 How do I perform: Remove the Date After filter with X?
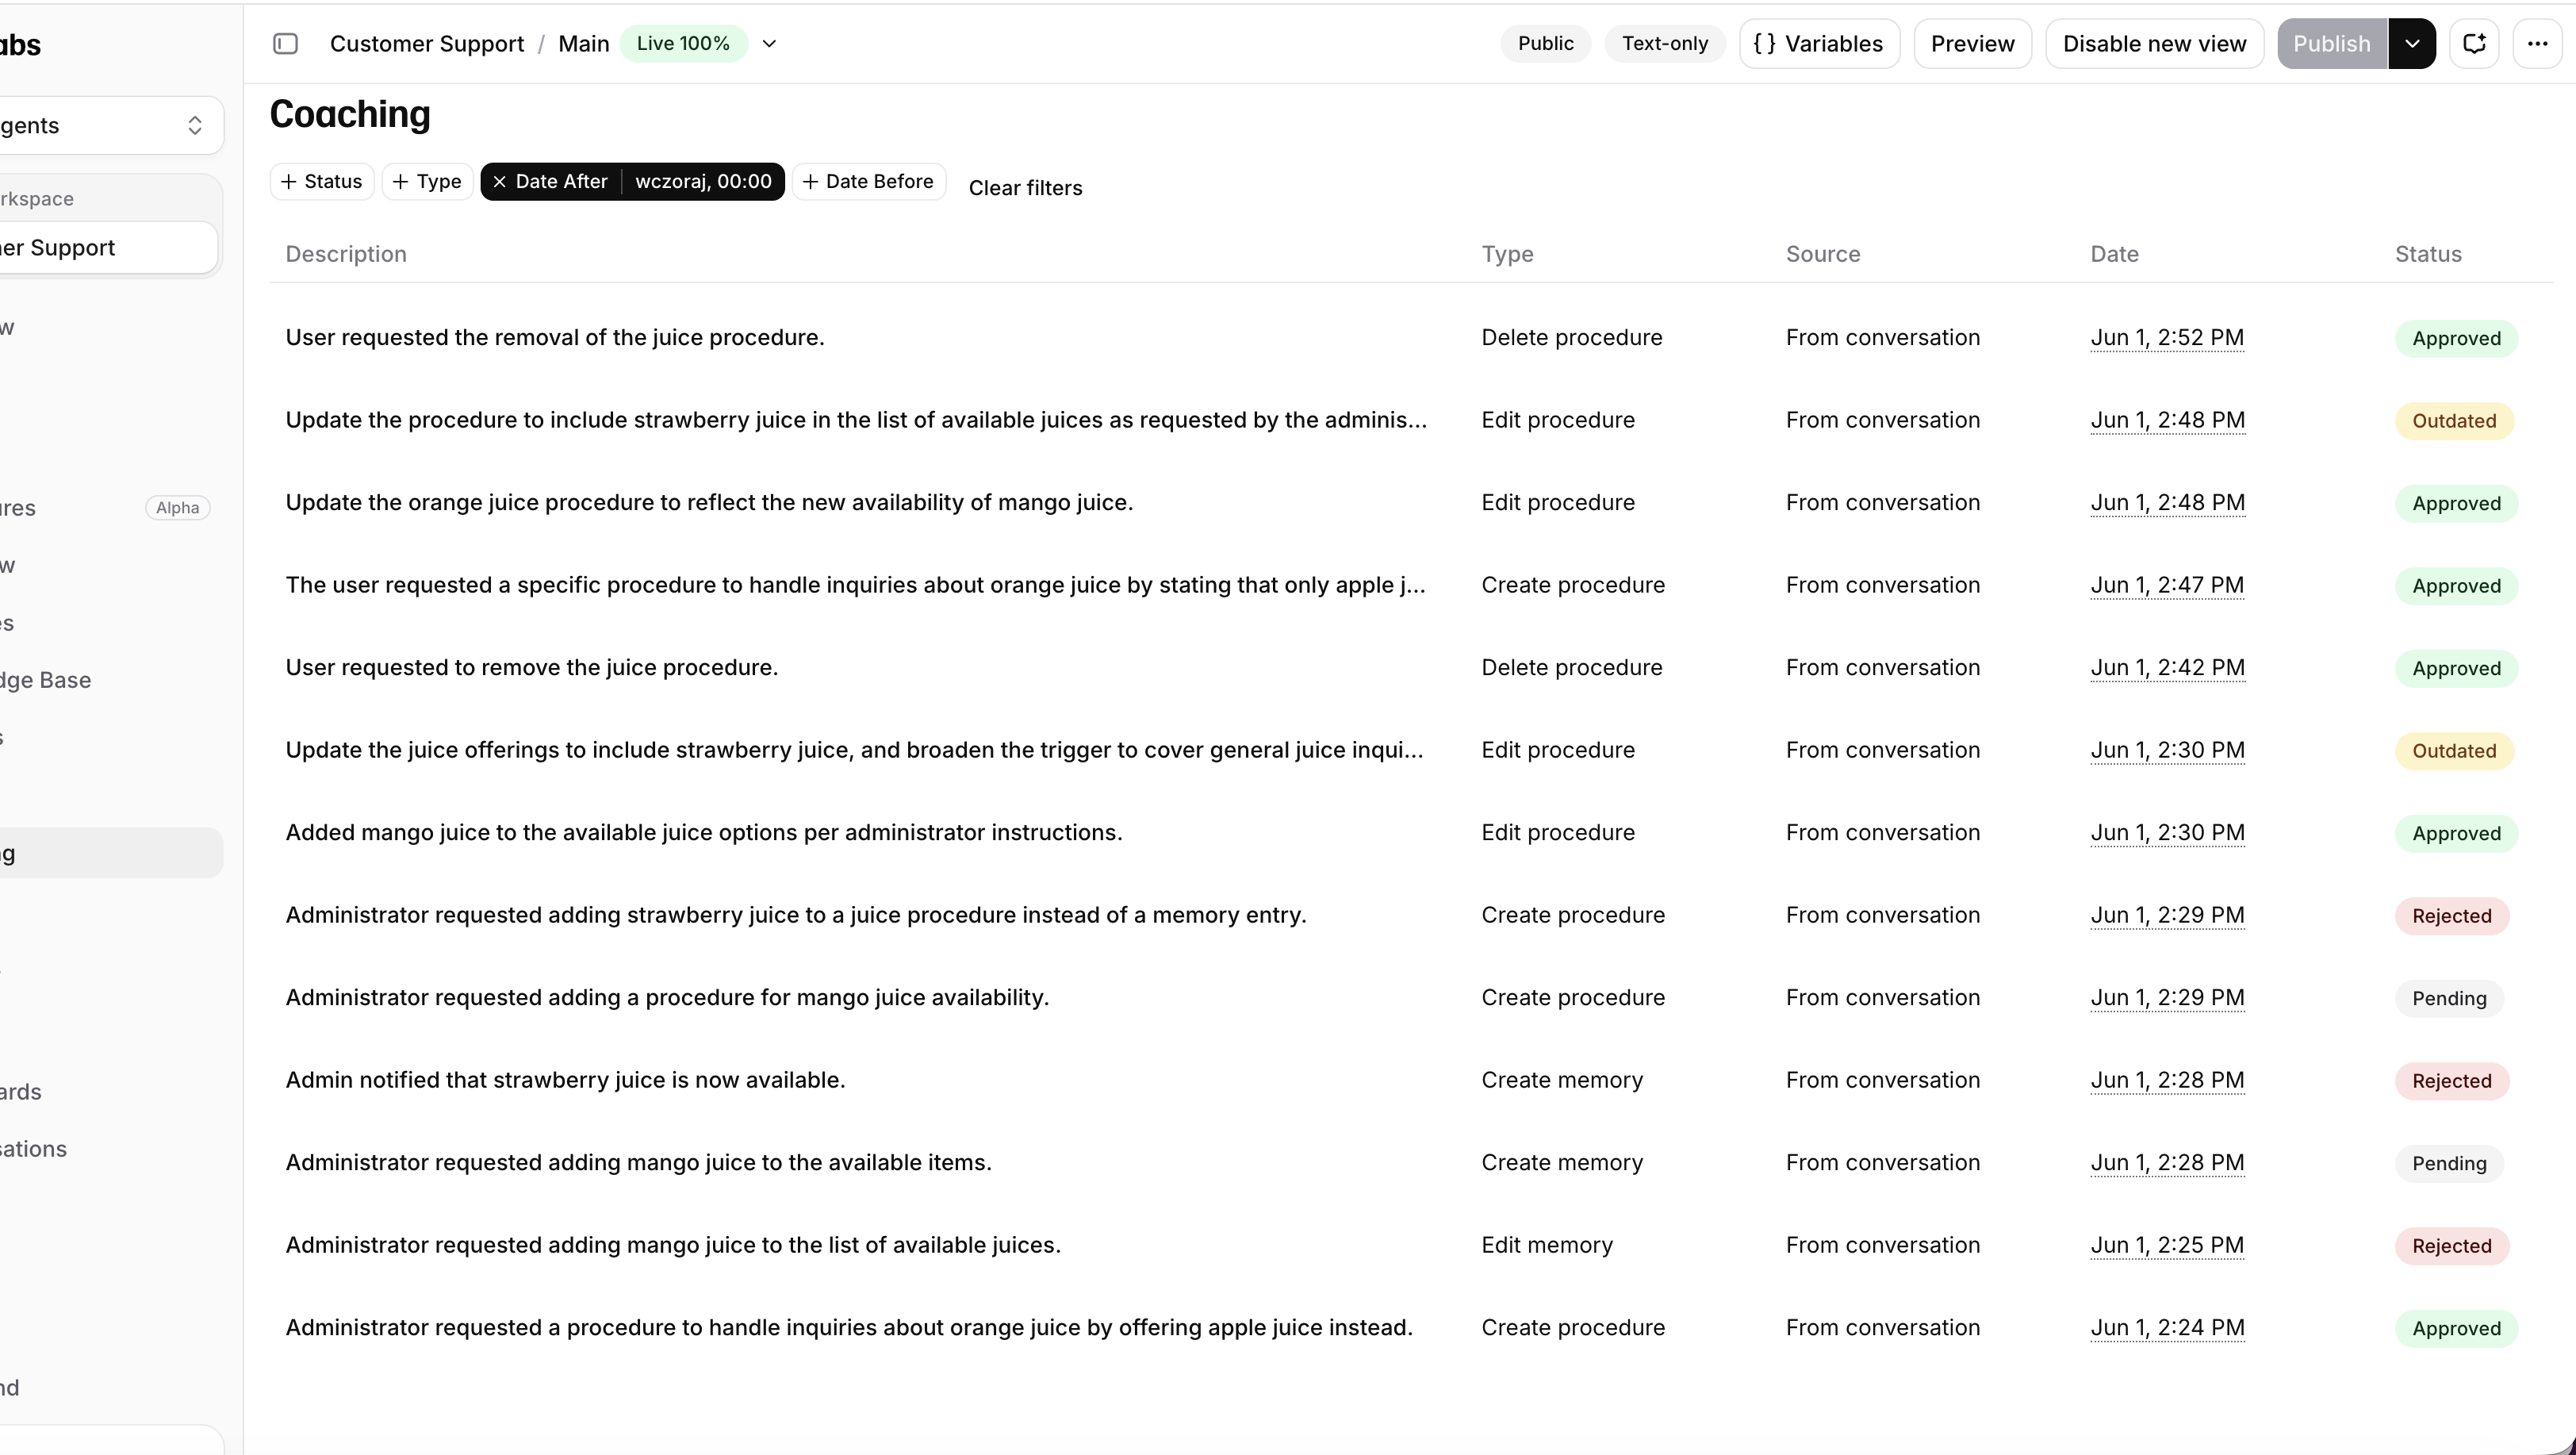pyautogui.click(x=499, y=181)
